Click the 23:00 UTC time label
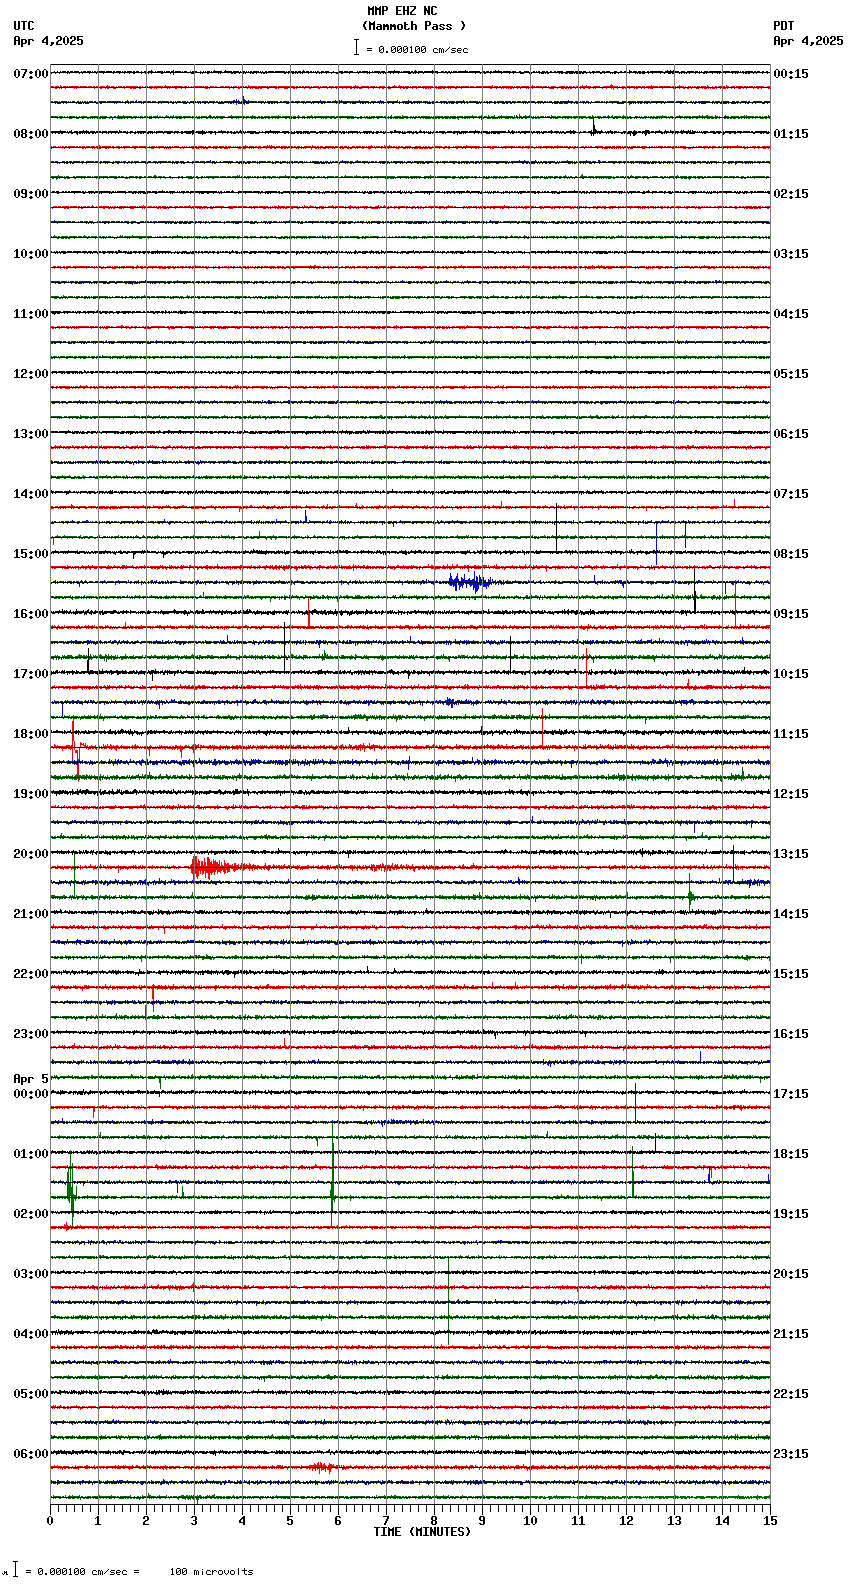Image resolution: width=850 pixels, height=1584 pixels. [30, 1034]
